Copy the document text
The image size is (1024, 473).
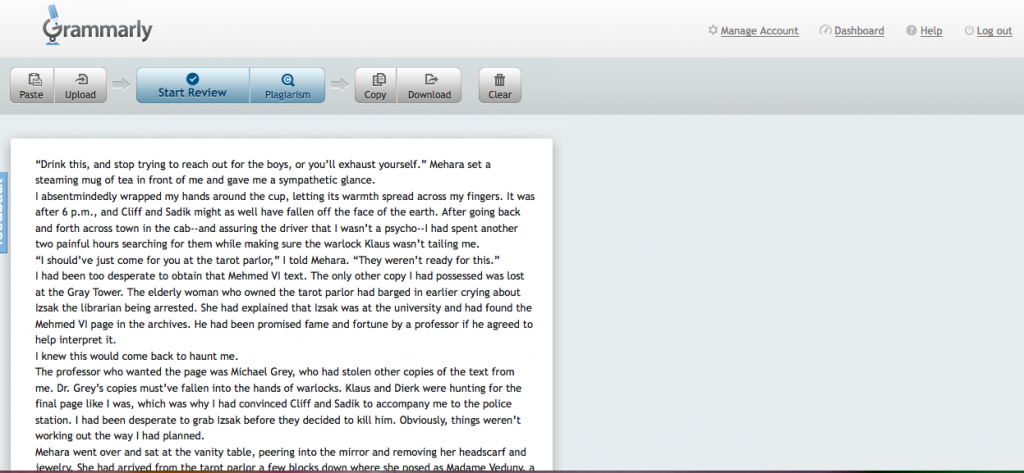tap(376, 86)
